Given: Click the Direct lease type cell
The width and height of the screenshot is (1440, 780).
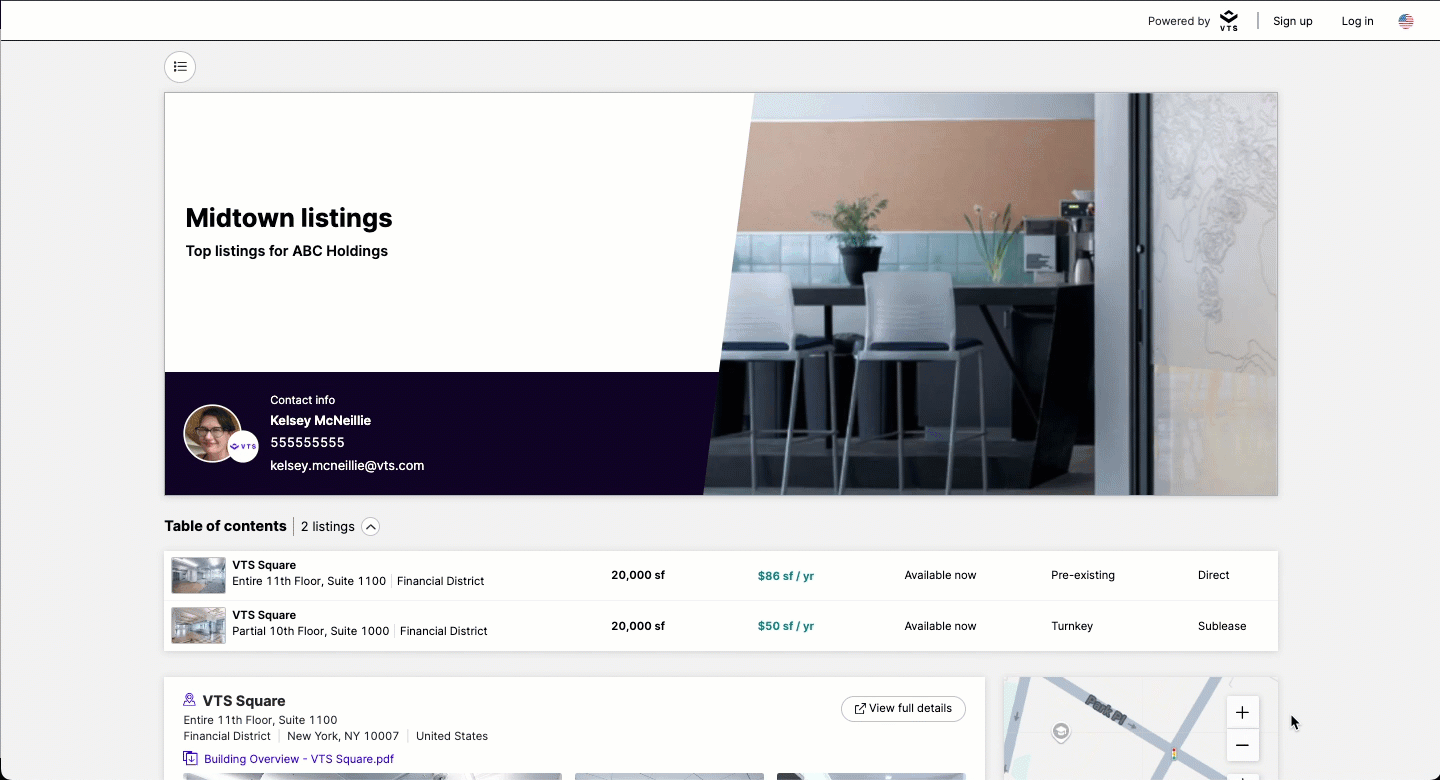Looking at the screenshot, I should pos(1214,575).
